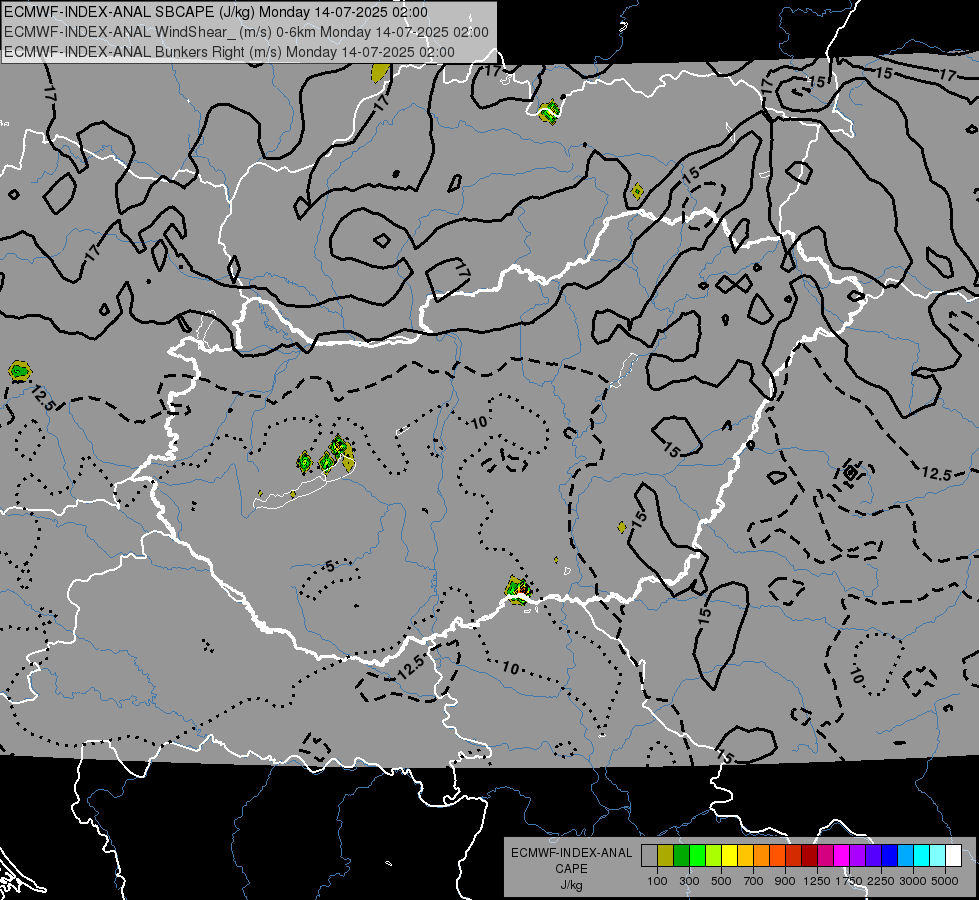Click the legend label 3000

[913, 881]
